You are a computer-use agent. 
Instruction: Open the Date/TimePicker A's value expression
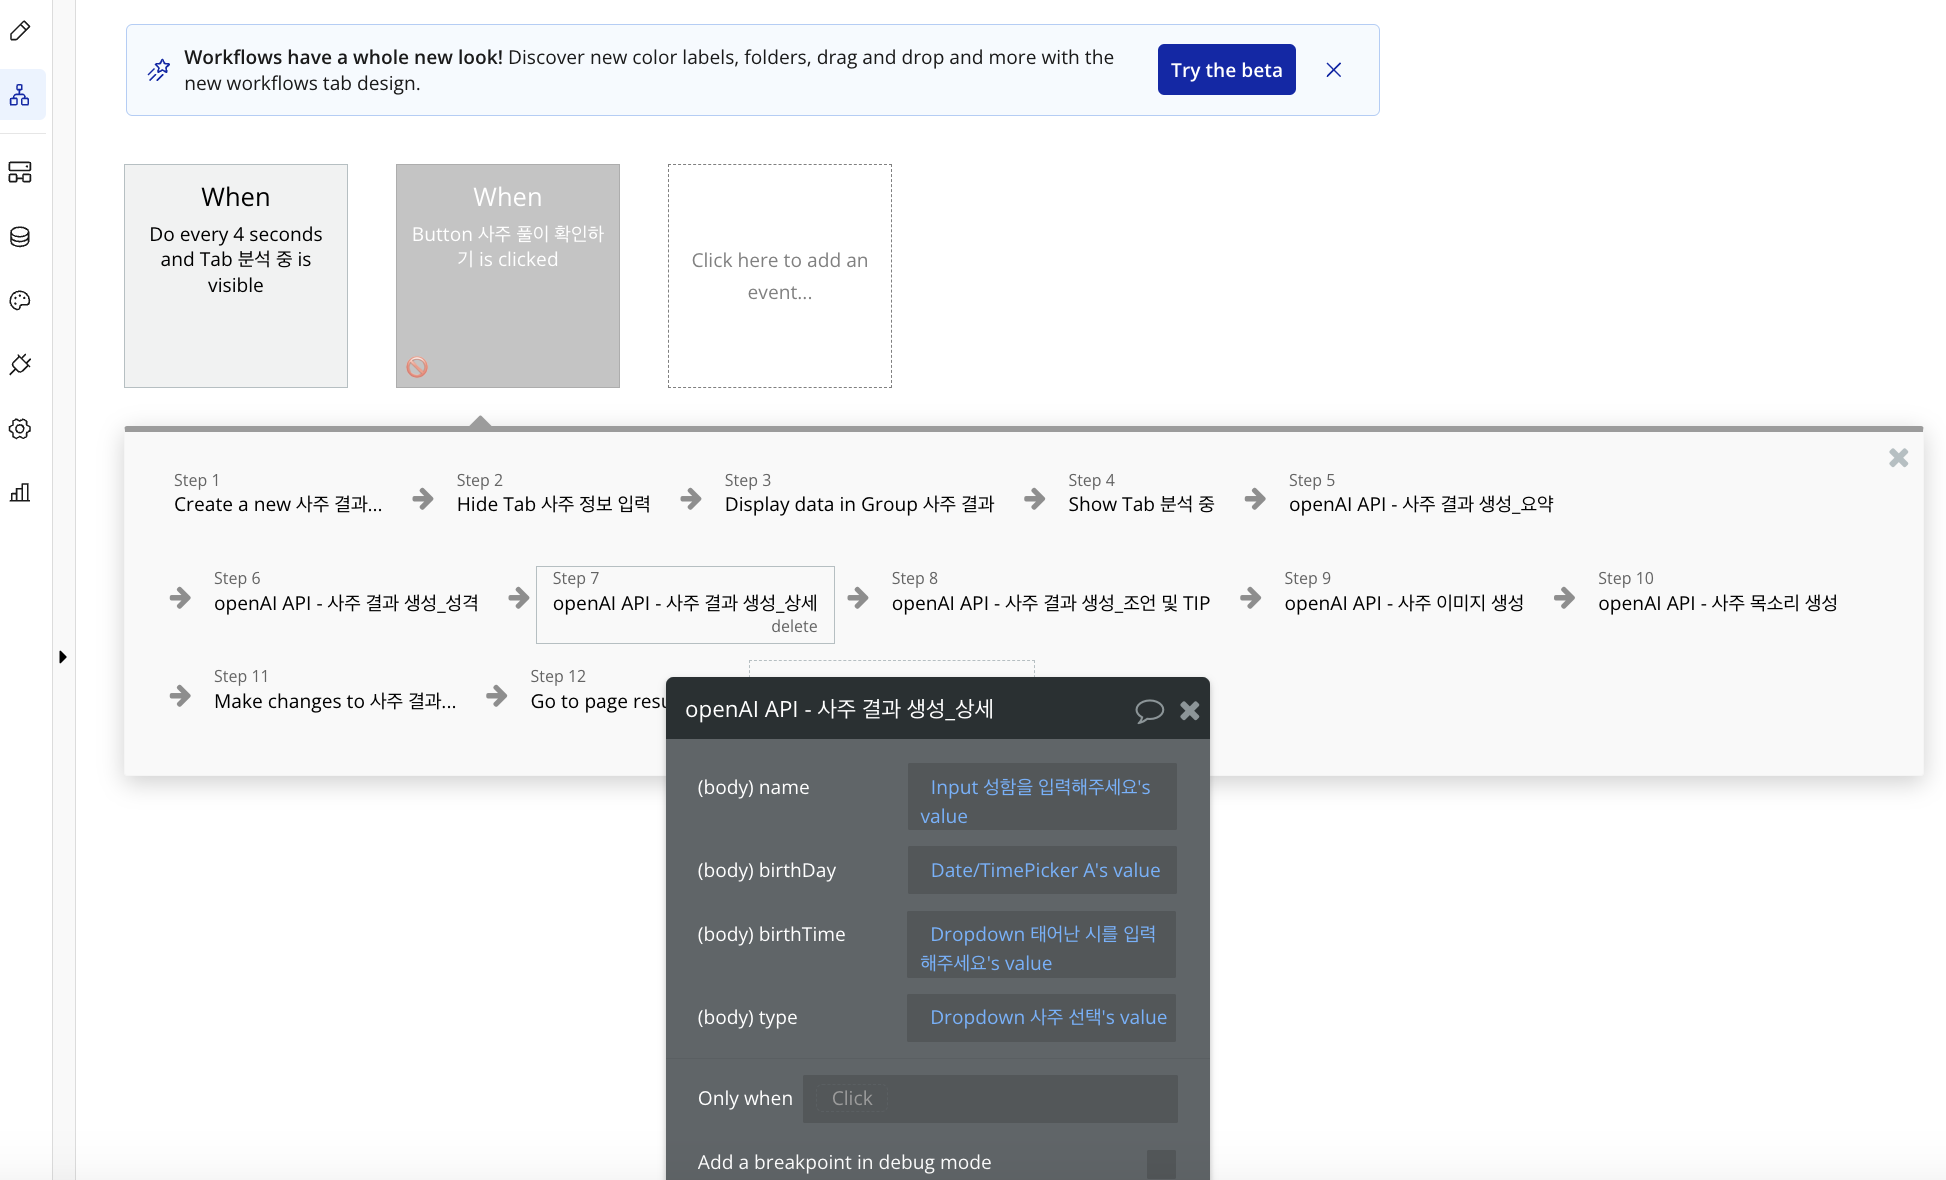1044,870
